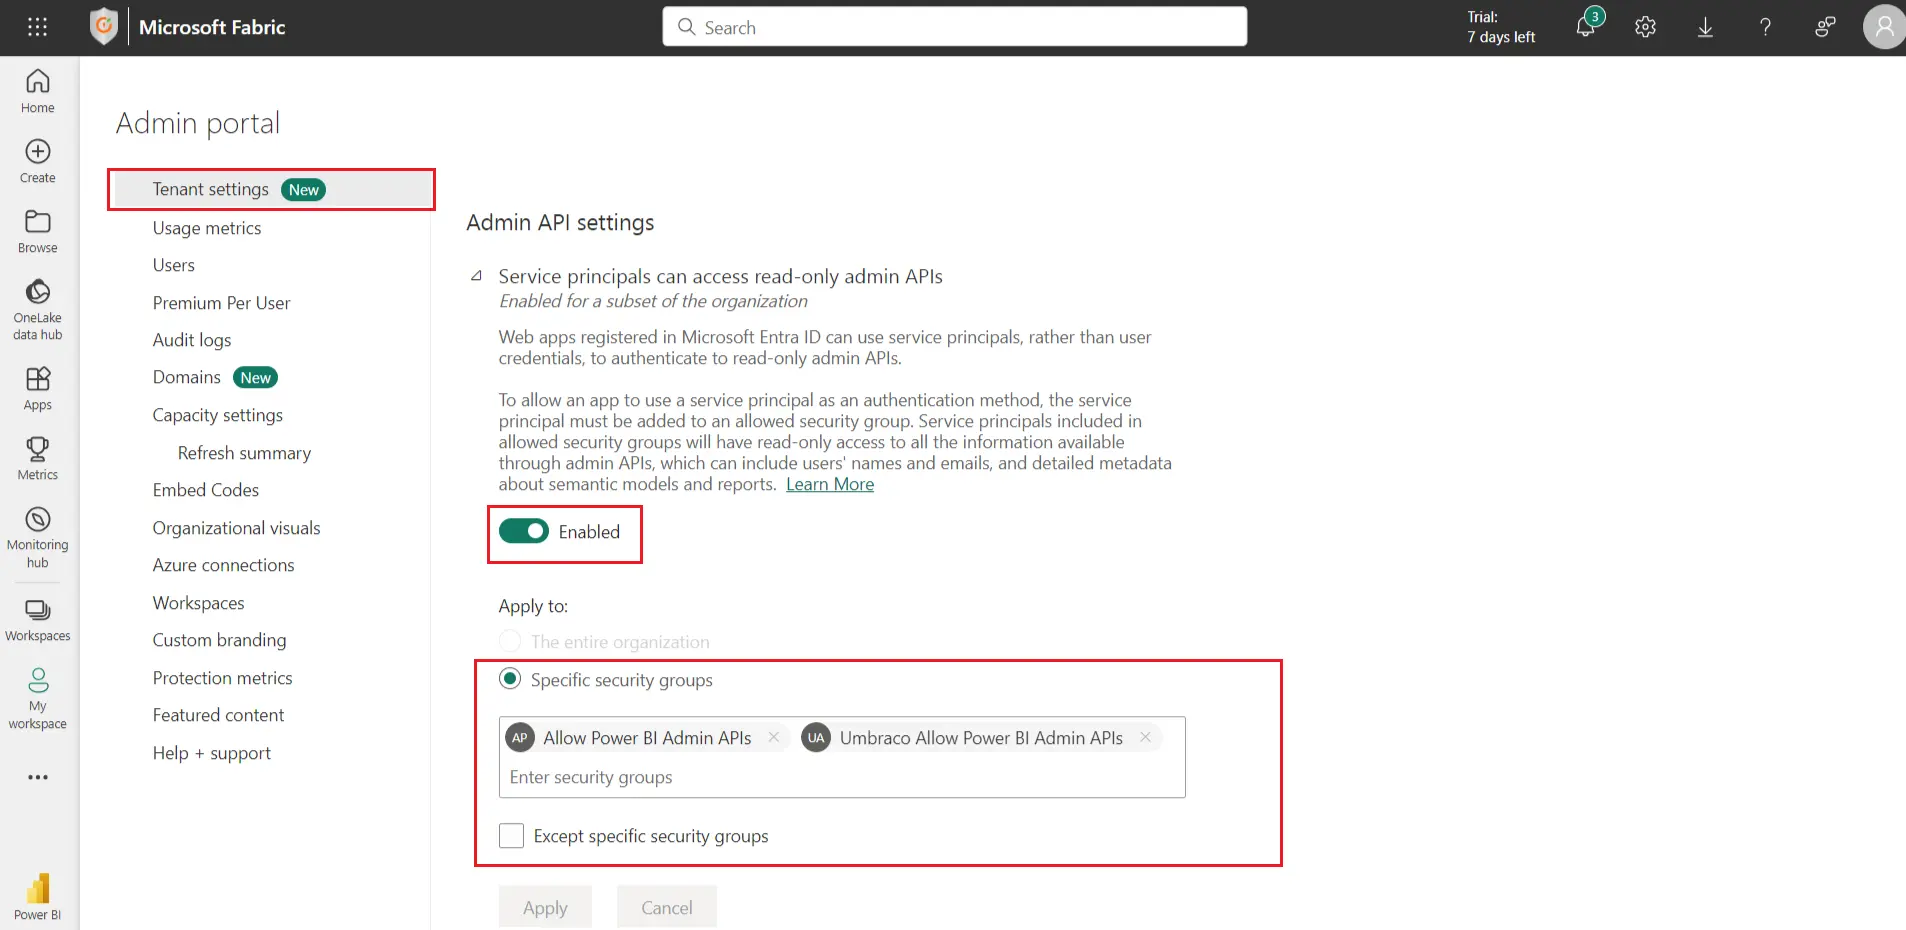Open Domains admin page

186,377
